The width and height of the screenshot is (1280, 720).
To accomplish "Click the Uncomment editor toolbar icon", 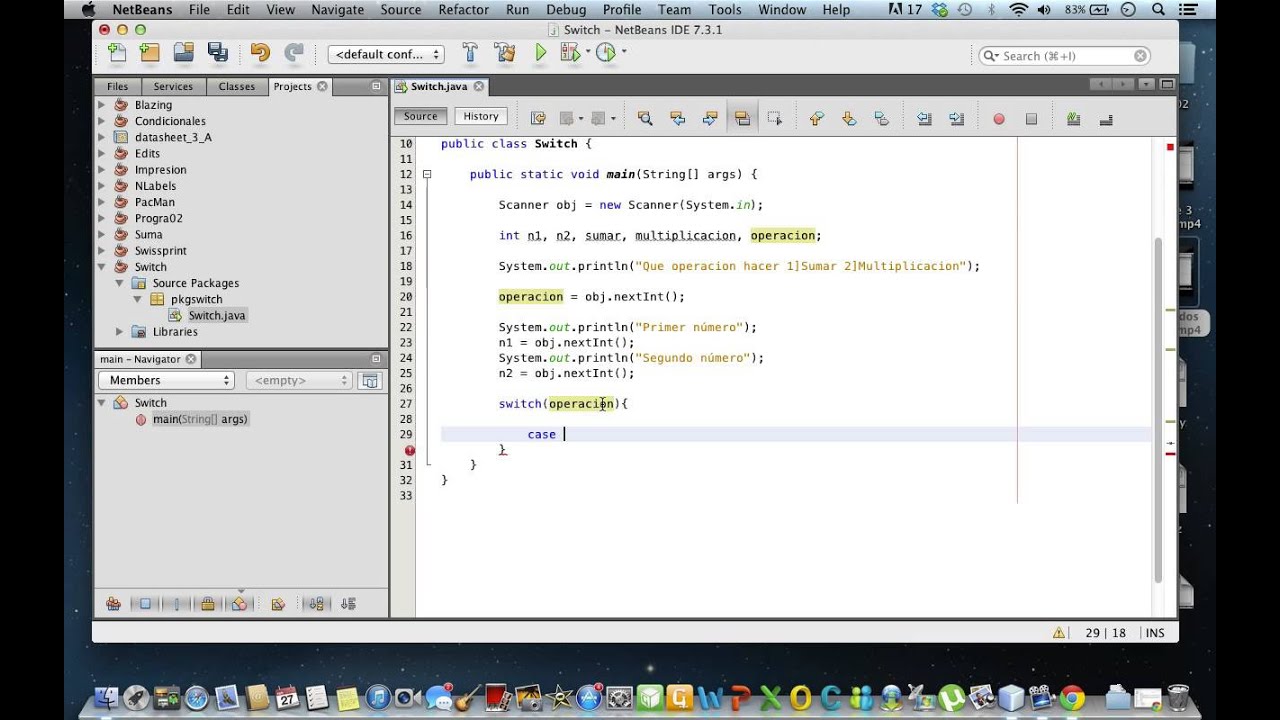I will click(x=1106, y=118).
